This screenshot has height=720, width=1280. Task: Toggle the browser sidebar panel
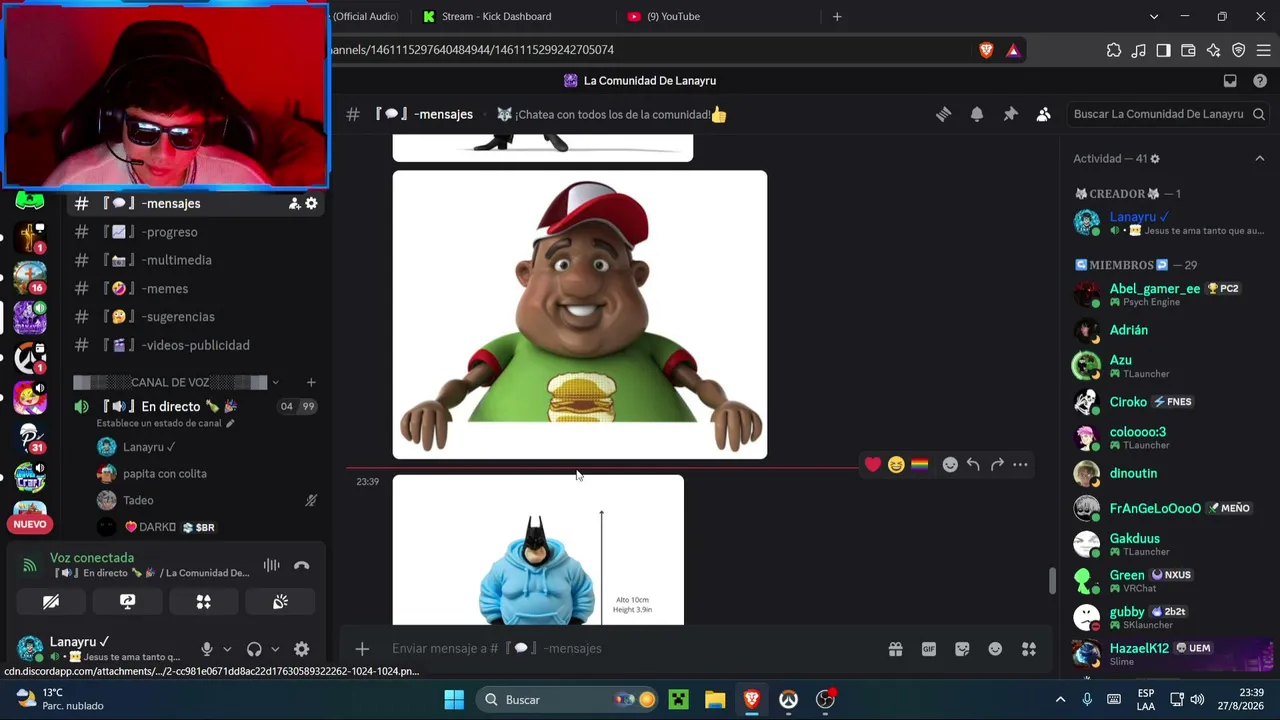pos(1163,50)
